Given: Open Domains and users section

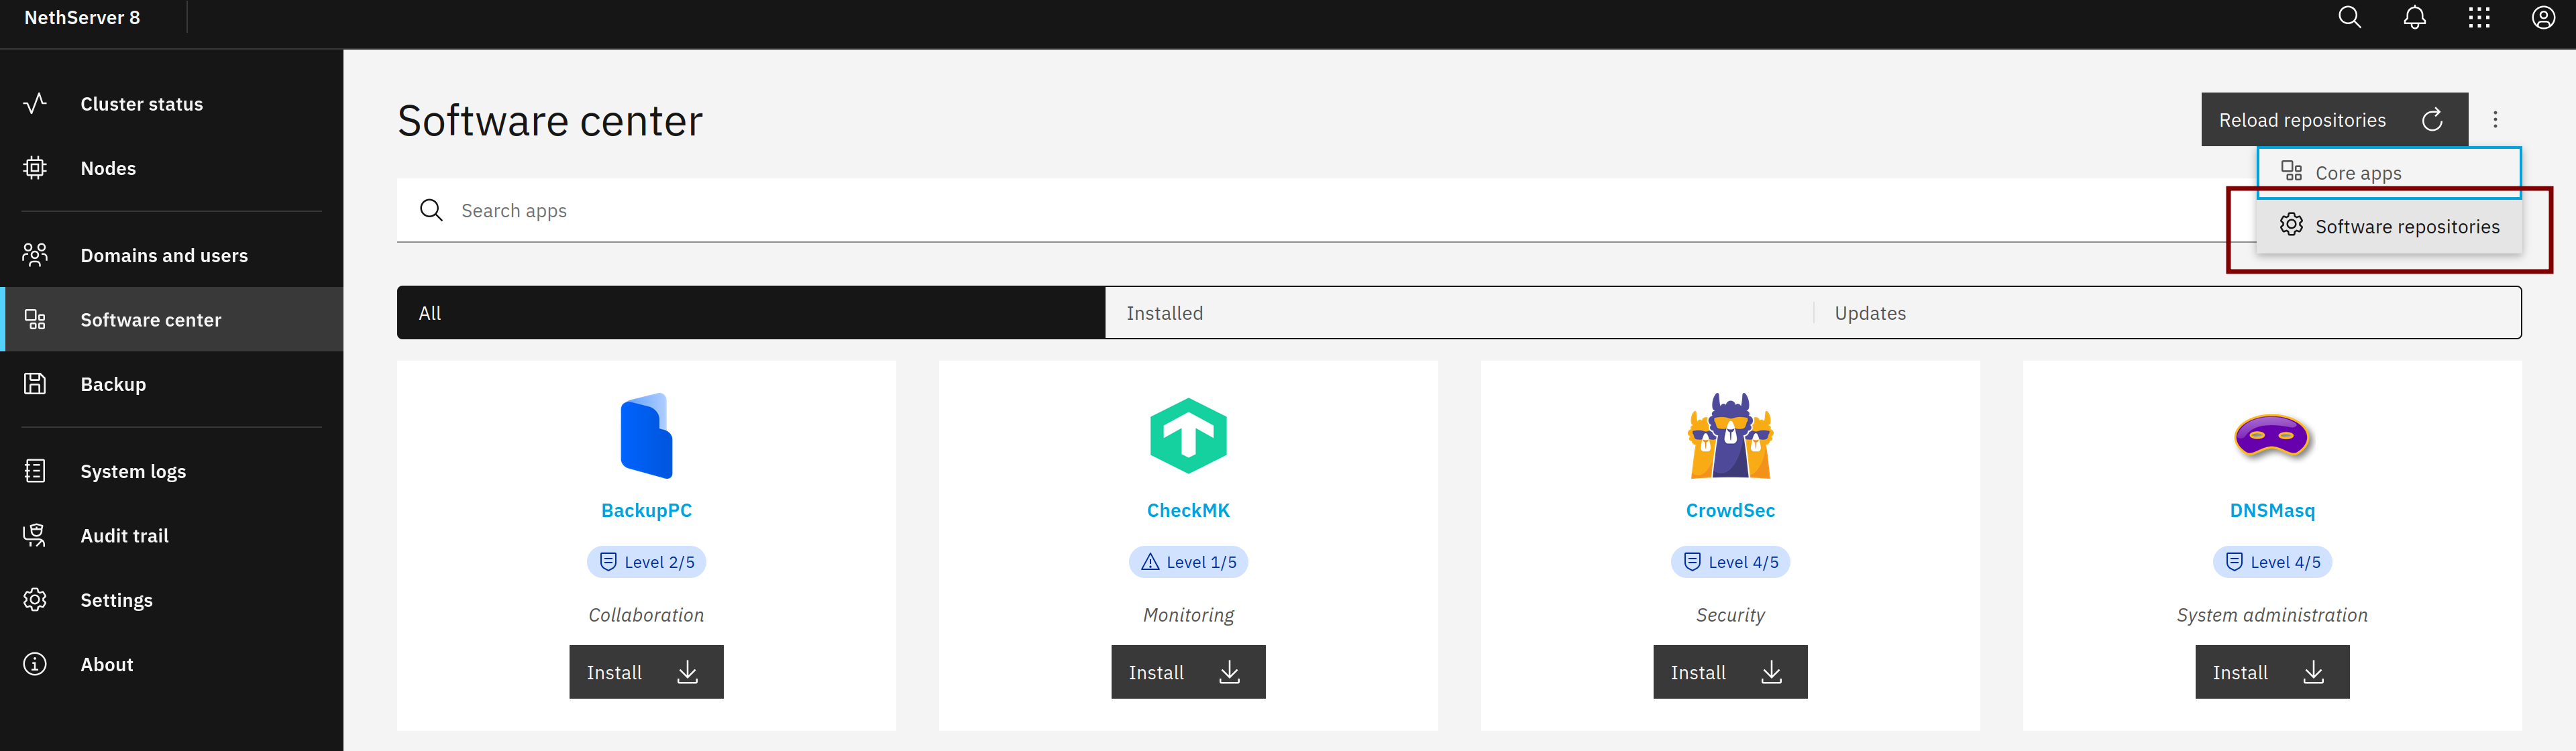Looking at the screenshot, I should (164, 255).
